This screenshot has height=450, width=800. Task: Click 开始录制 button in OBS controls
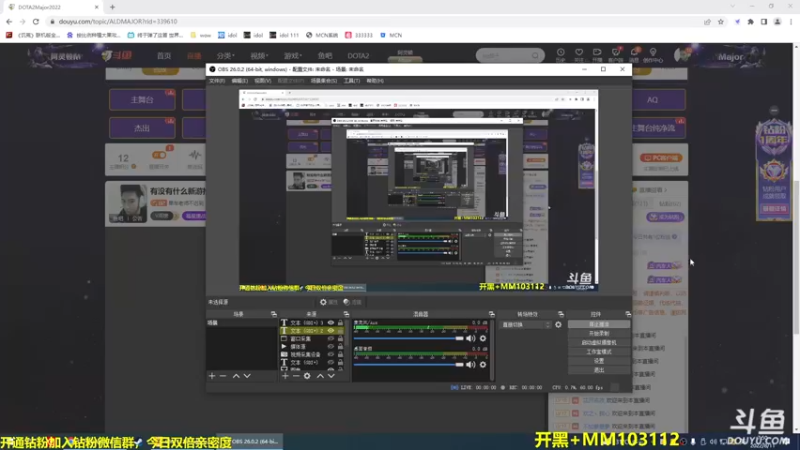(x=599, y=334)
